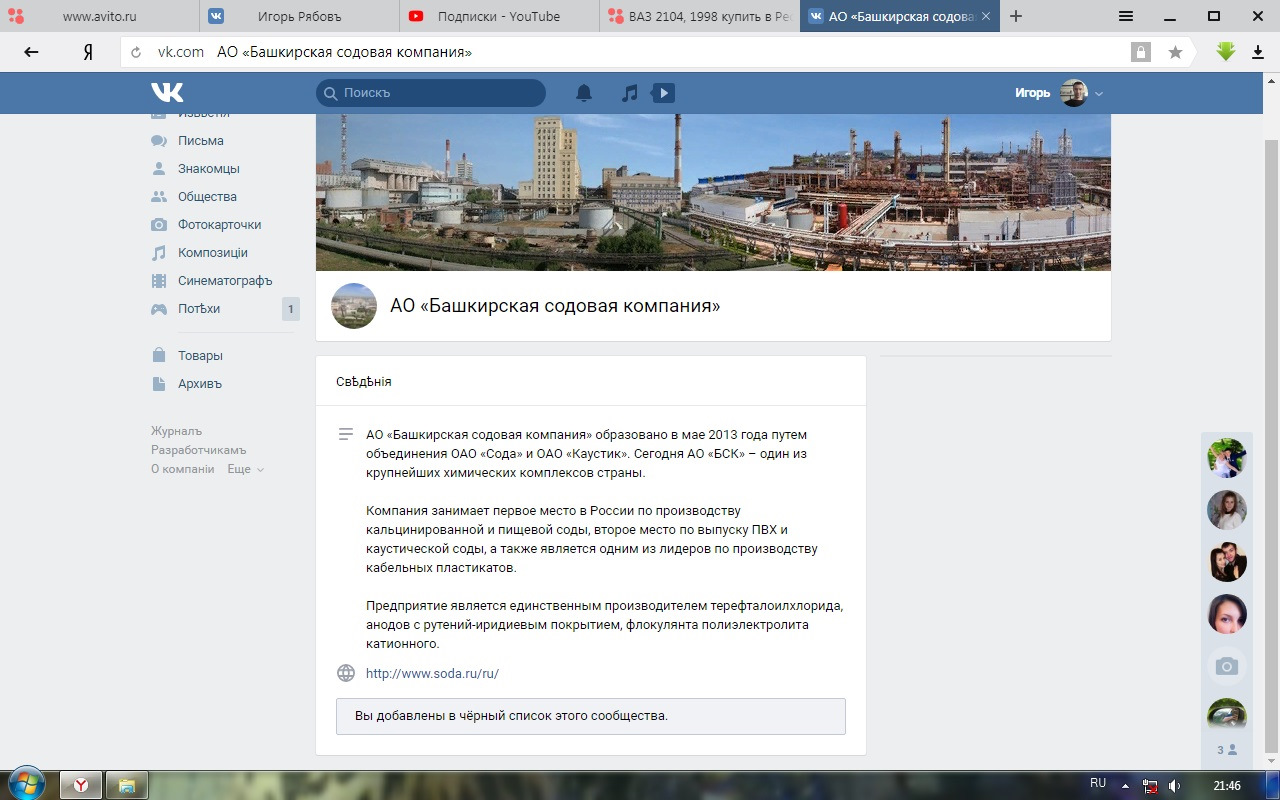Reload the page with the refresh icon
The height and width of the screenshot is (800, 1280).
coord(136,52)
